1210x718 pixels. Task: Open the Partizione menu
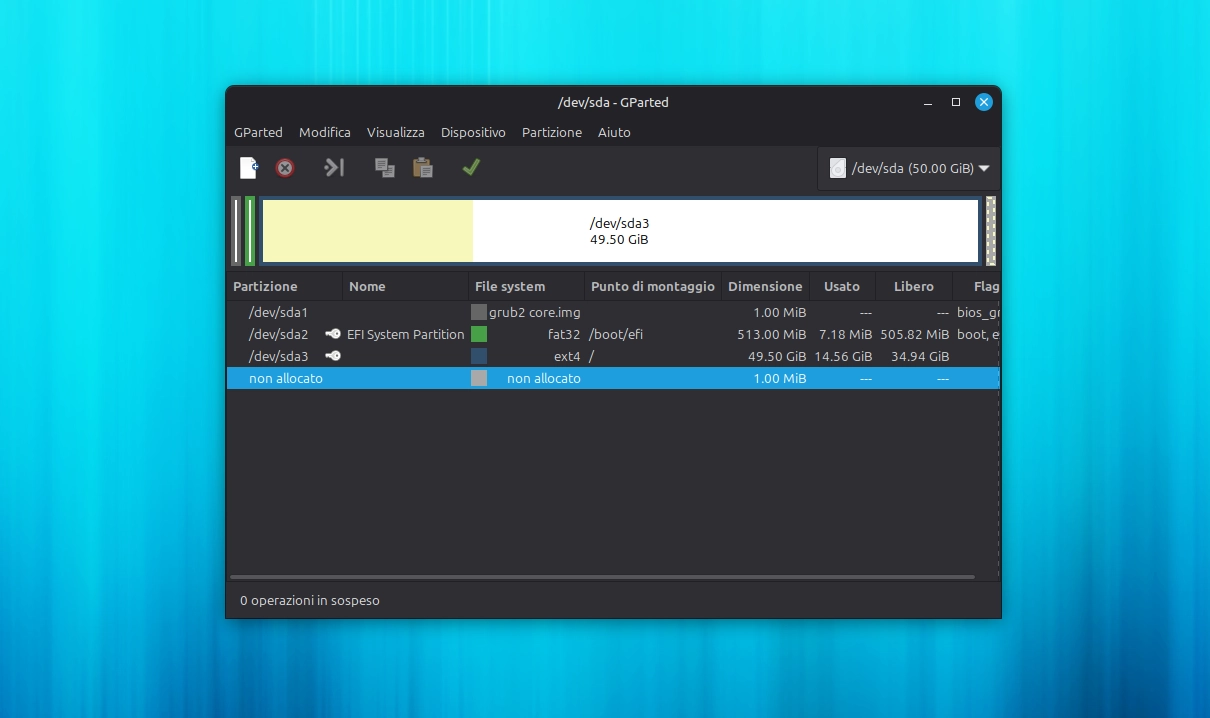(x=551, y=132)
